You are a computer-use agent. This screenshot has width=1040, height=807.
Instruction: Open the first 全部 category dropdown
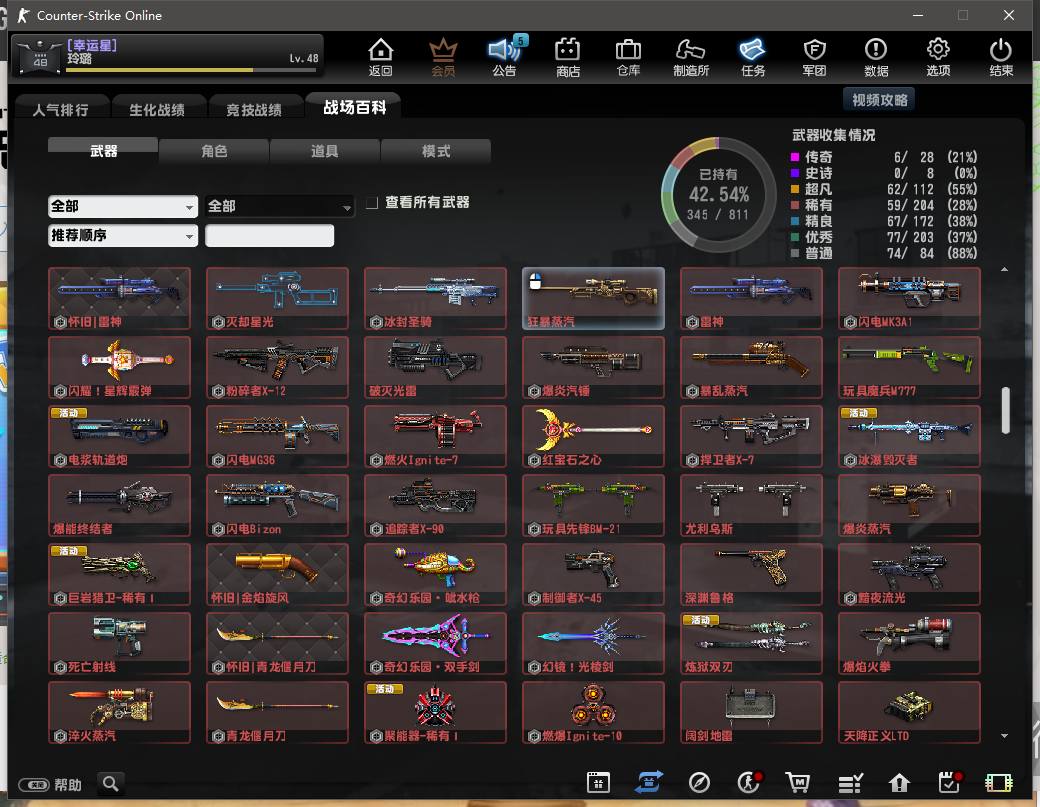[x=123, y=206]
